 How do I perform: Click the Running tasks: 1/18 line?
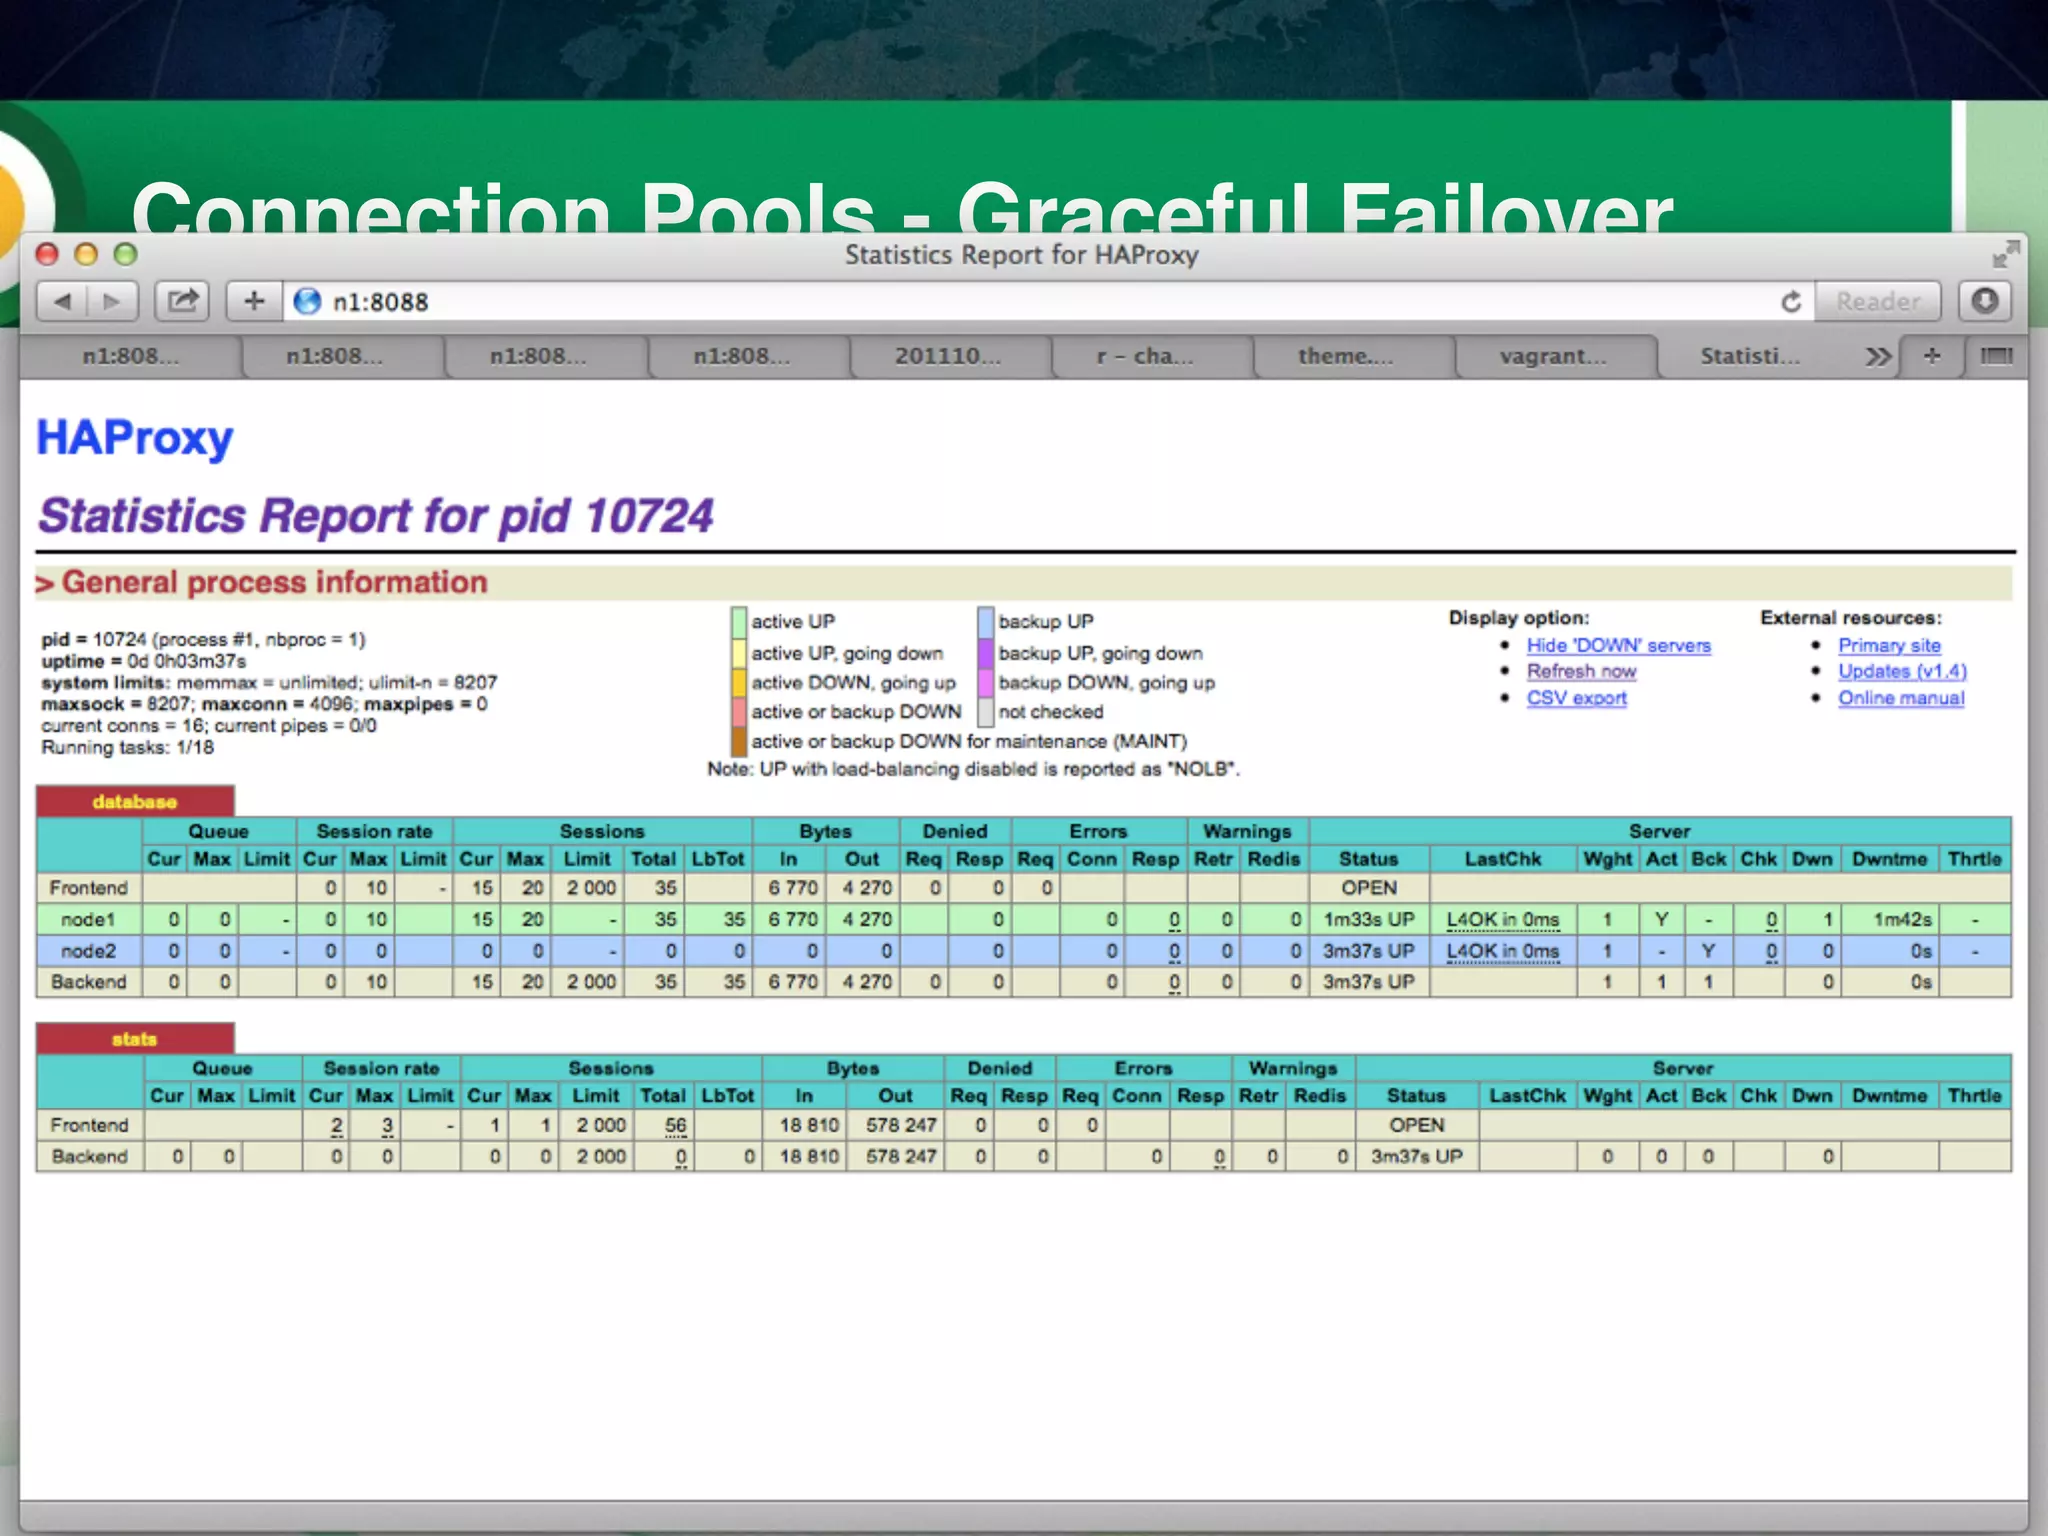pyautogui.click(x=127, y=747)
